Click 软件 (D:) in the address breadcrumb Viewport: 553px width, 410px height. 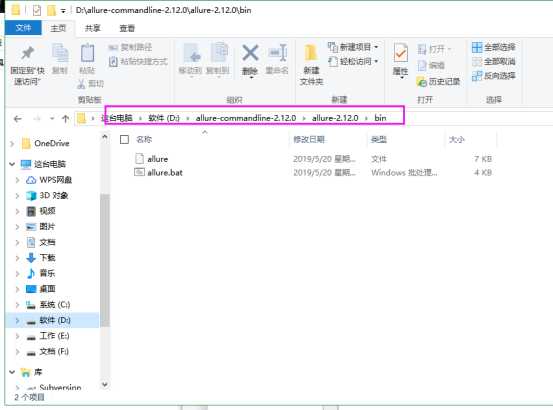coord(164,118)
